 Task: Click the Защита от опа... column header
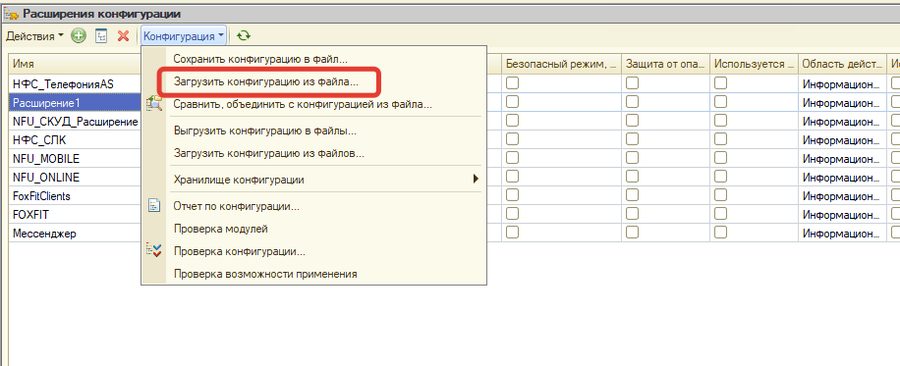coord(665,64)
